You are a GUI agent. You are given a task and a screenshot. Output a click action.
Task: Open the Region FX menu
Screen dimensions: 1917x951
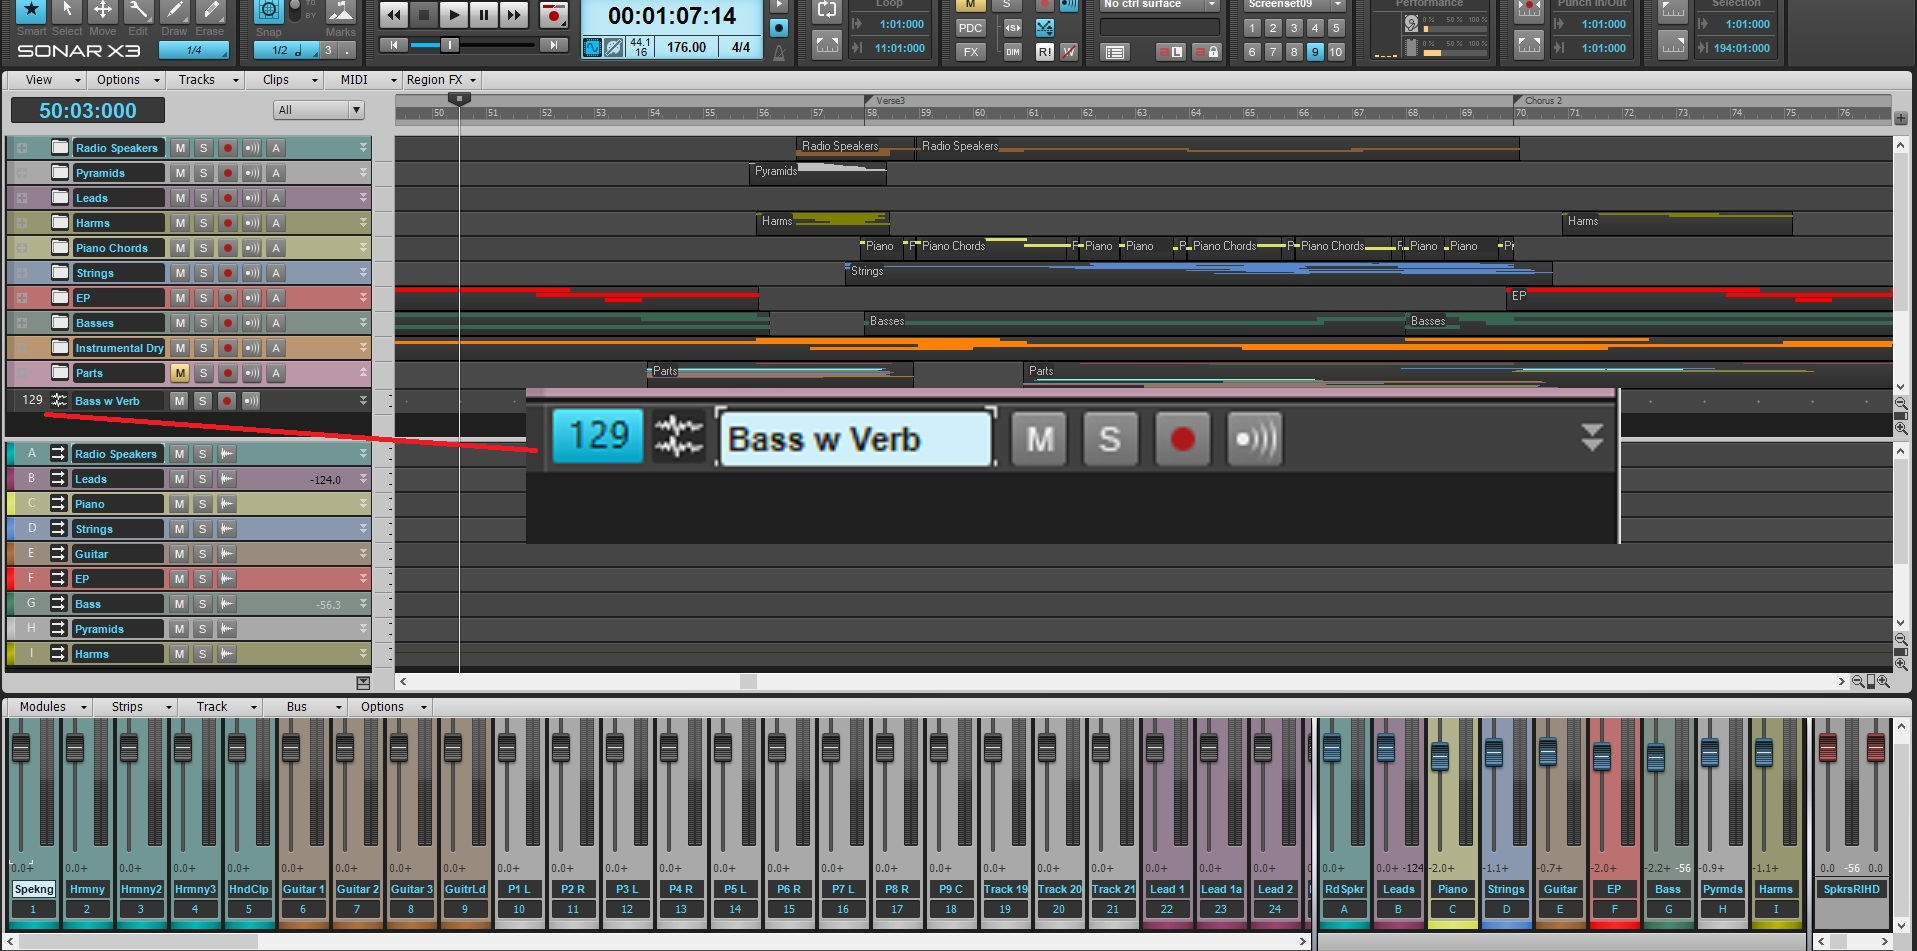(441, 80)
